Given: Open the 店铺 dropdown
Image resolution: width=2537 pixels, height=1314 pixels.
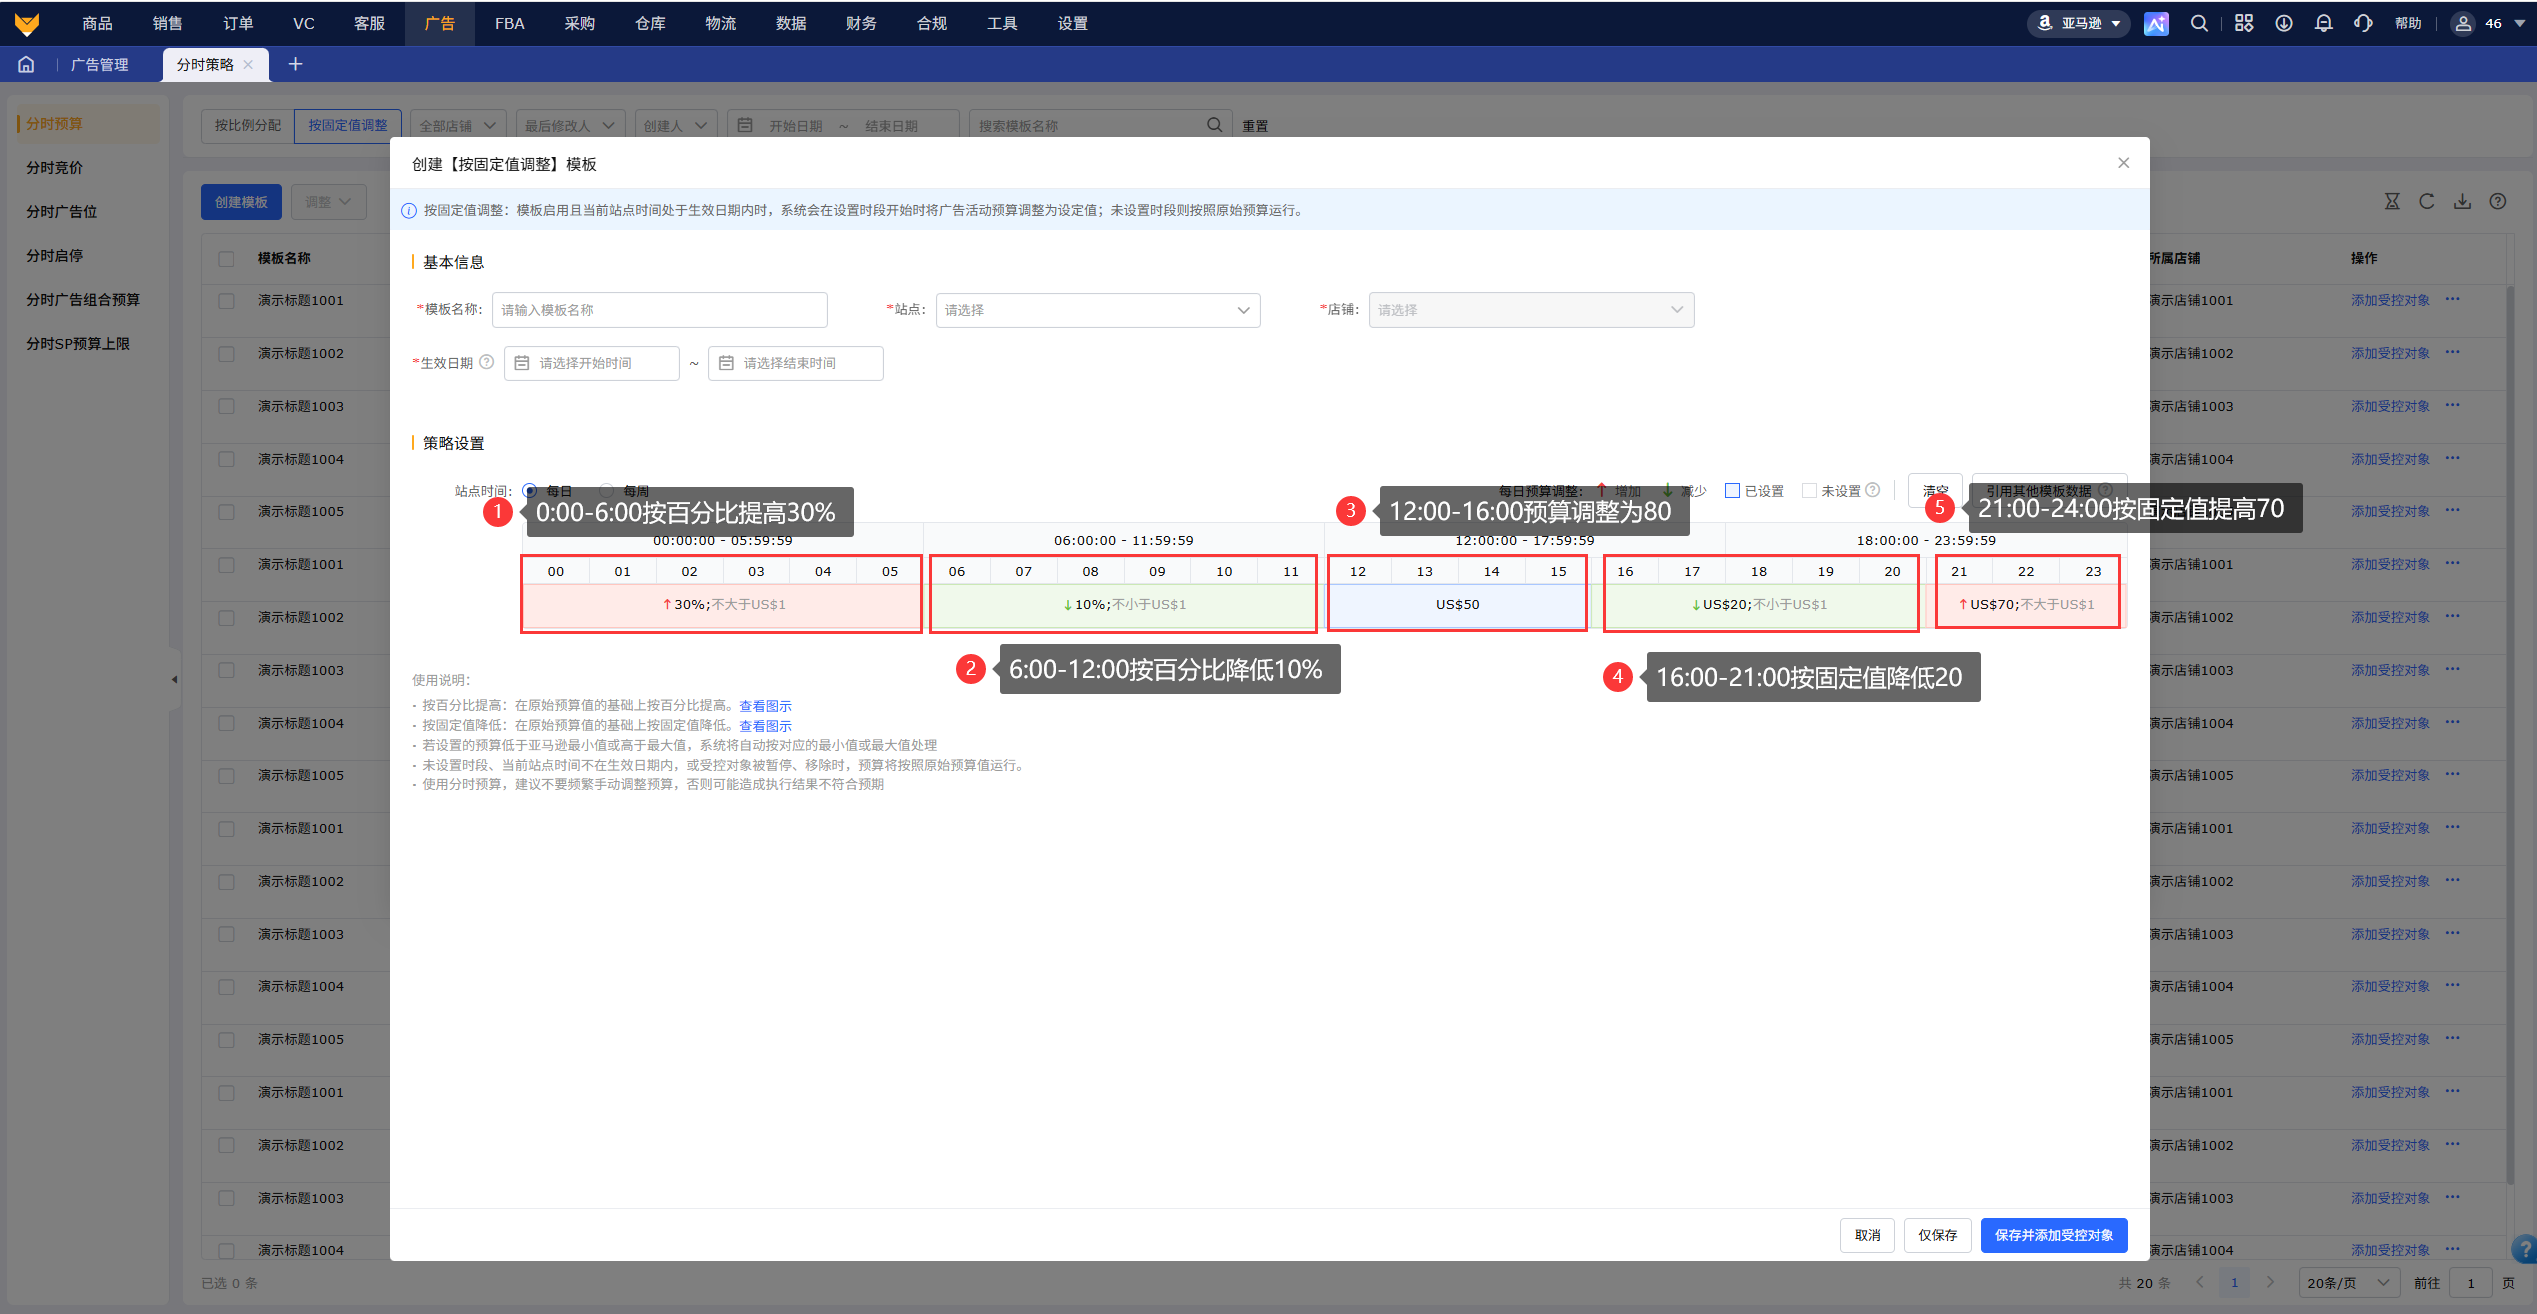Looking at the screenshot, I should pos(1531,310).
